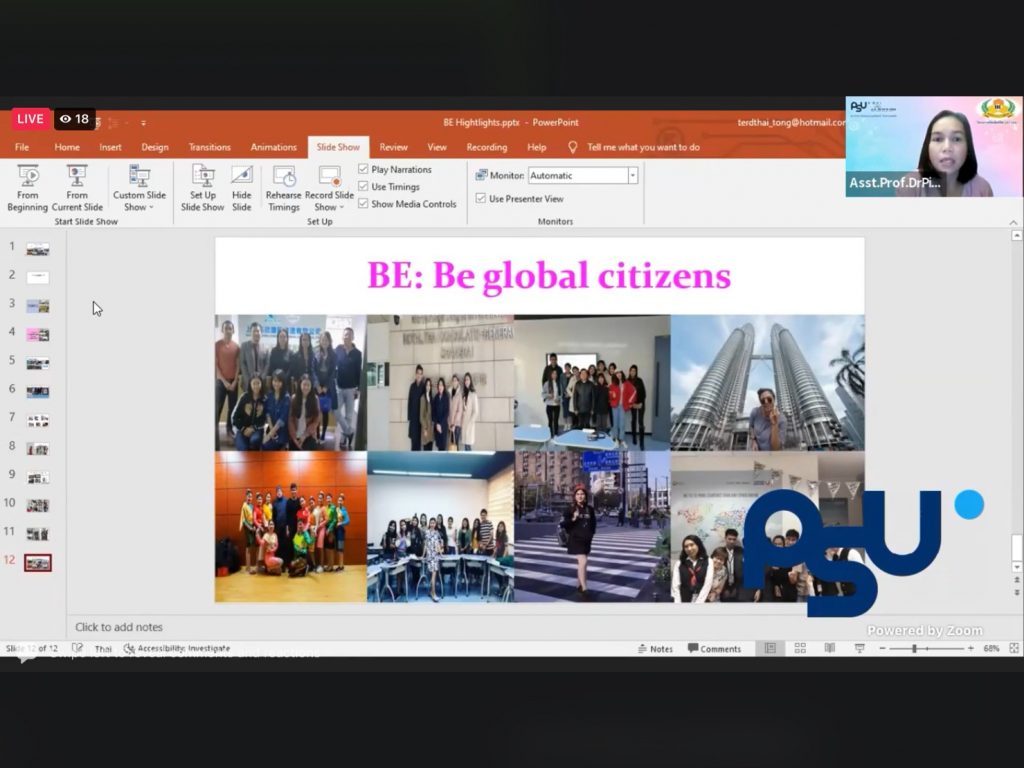Select slide 5 thumbnail
The height and width of the screenshot is (768, 1024).
tap(38, 363)
